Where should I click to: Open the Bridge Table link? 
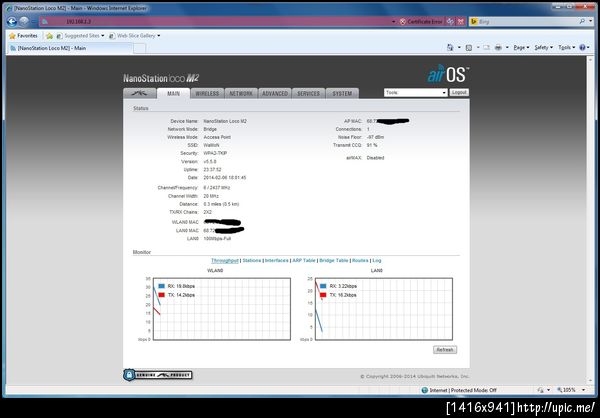click(x=334, y=260)
